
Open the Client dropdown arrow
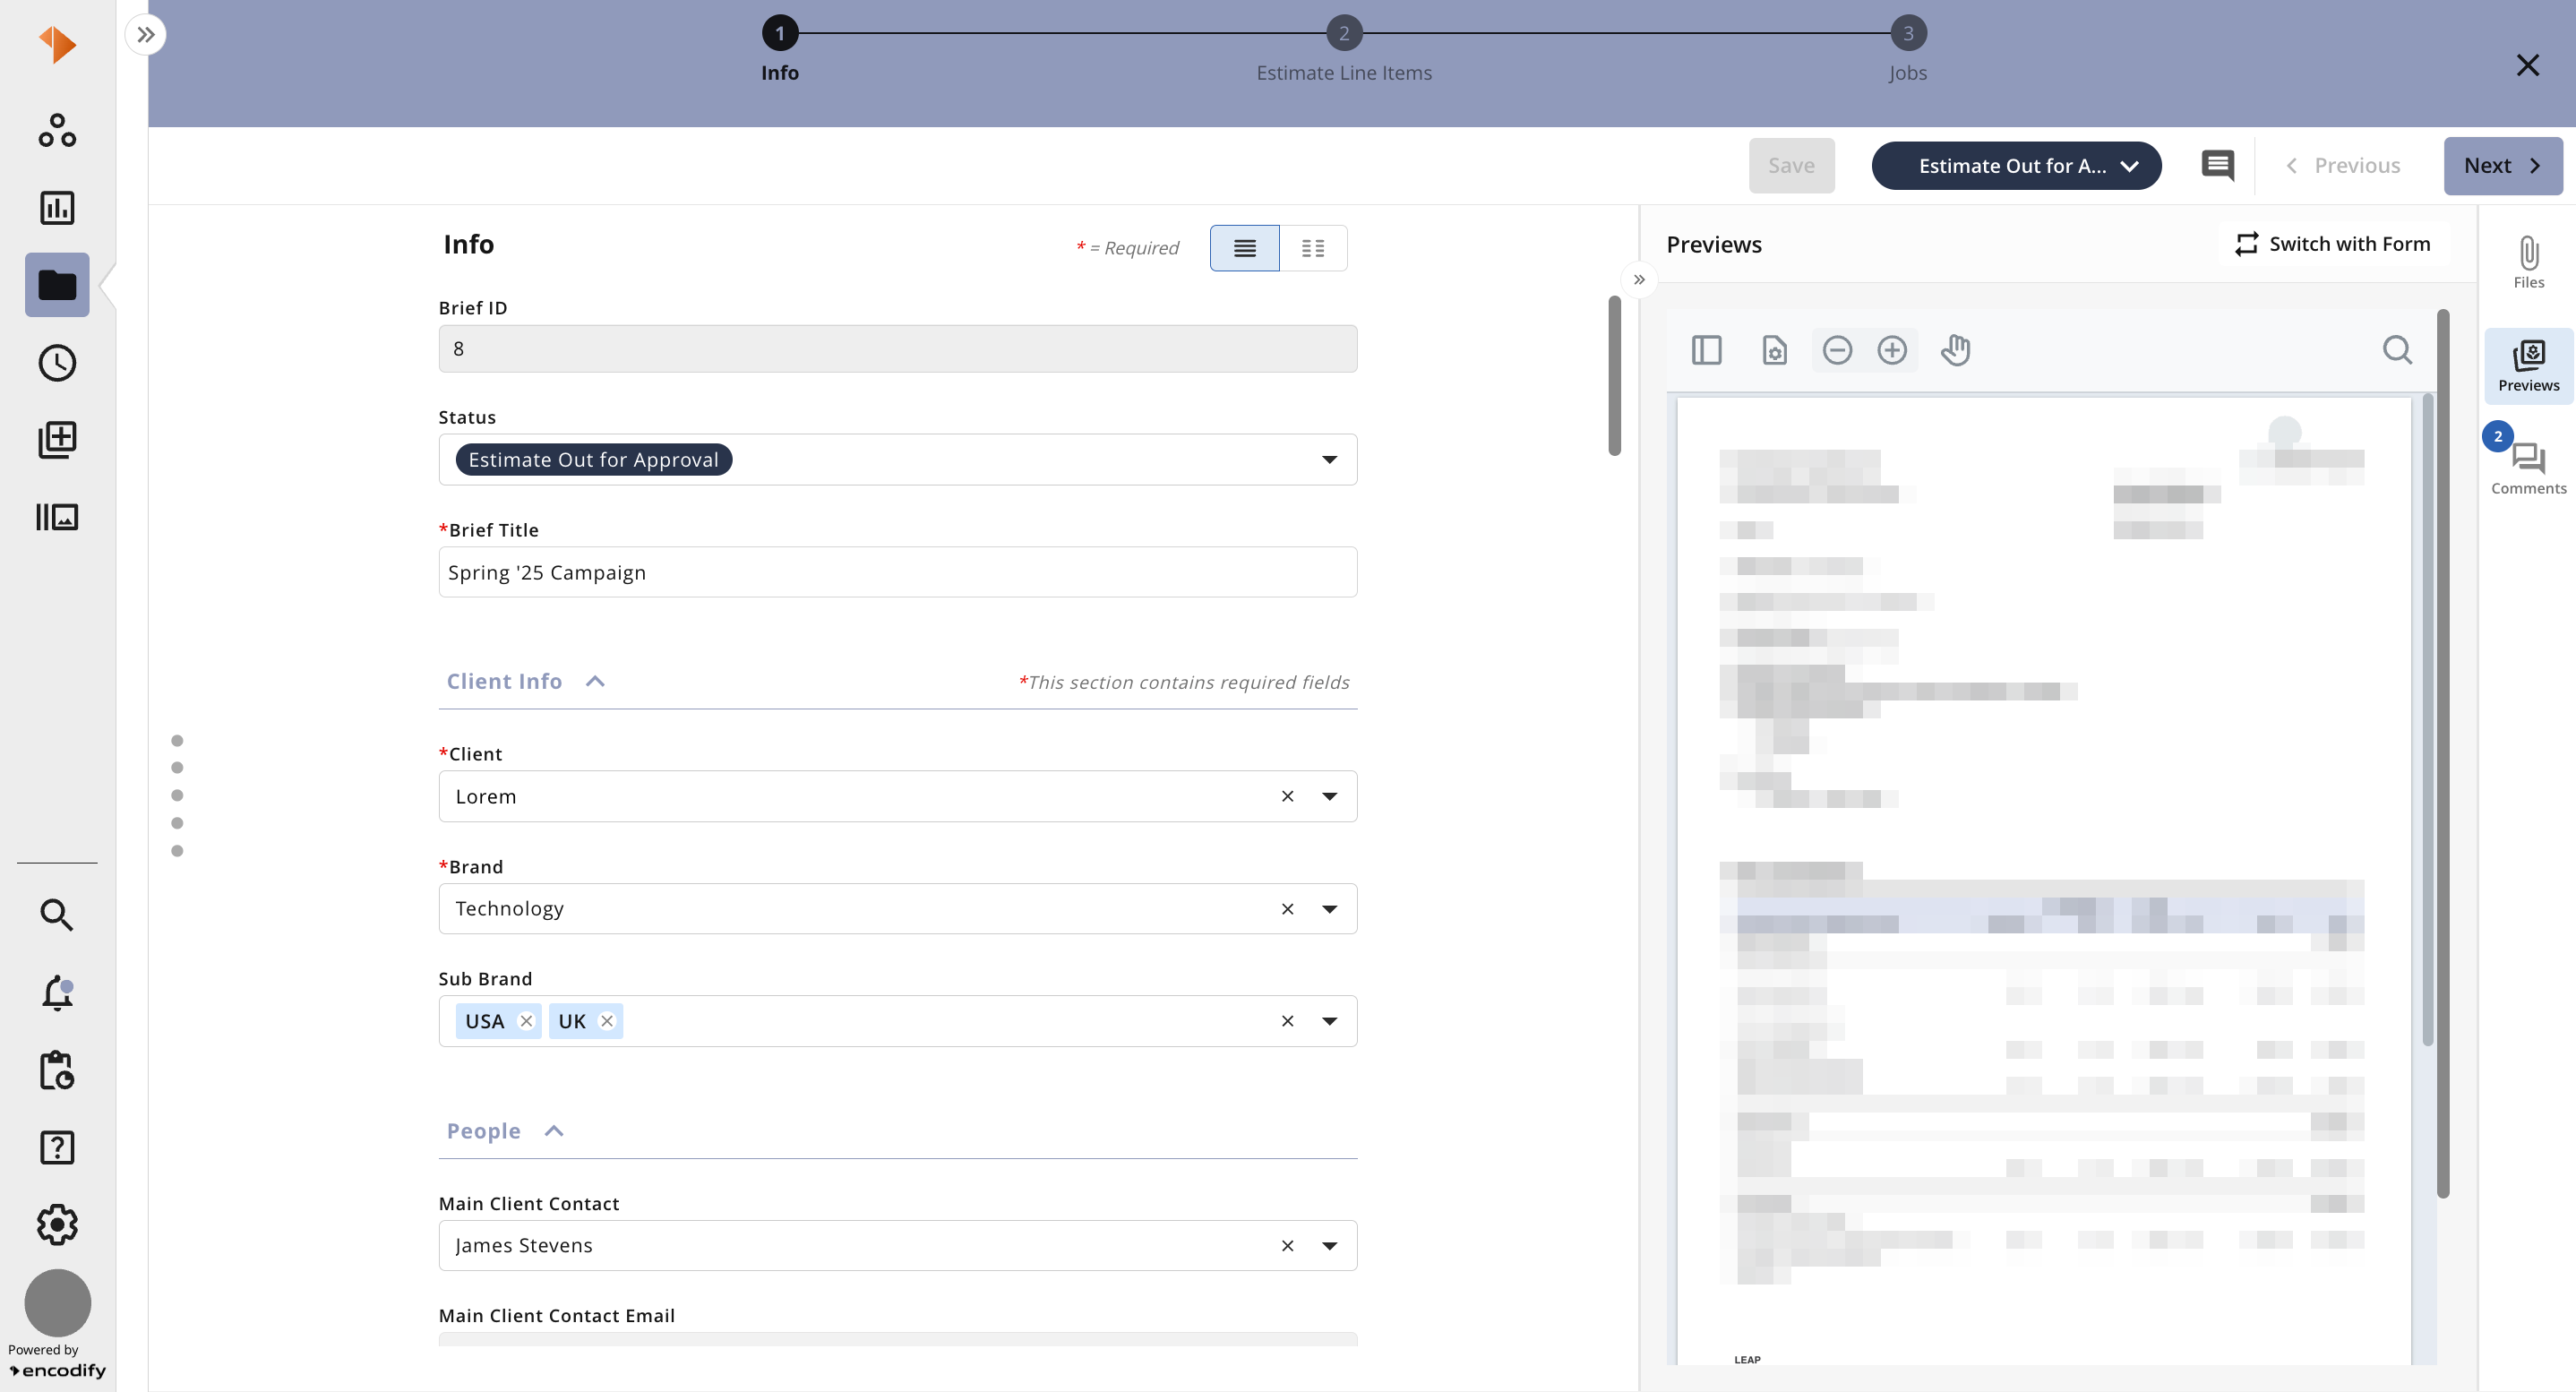[x=1329, y=797]
